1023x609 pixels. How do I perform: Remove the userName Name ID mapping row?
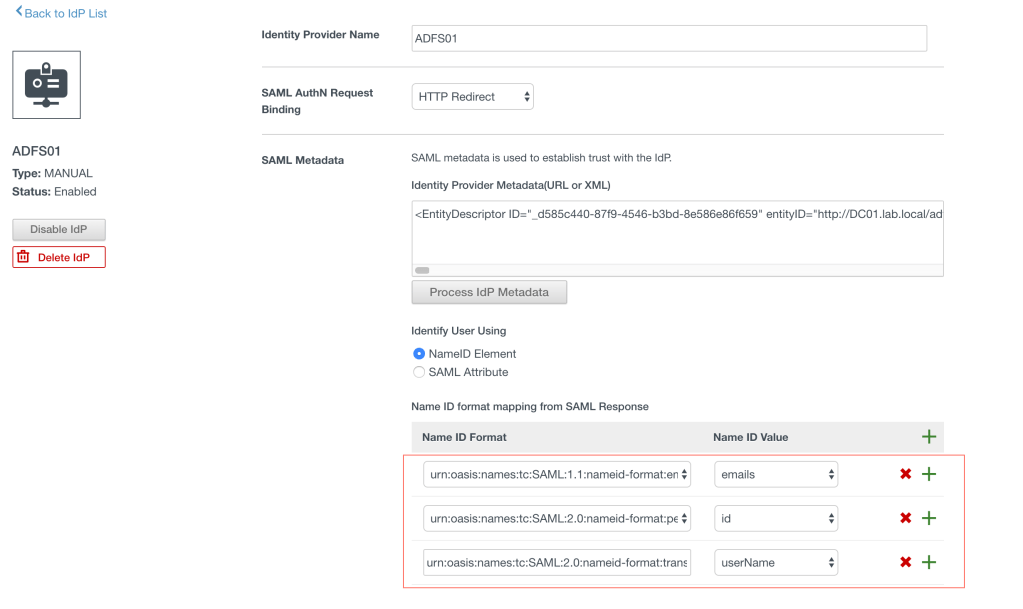coord(905,562)
